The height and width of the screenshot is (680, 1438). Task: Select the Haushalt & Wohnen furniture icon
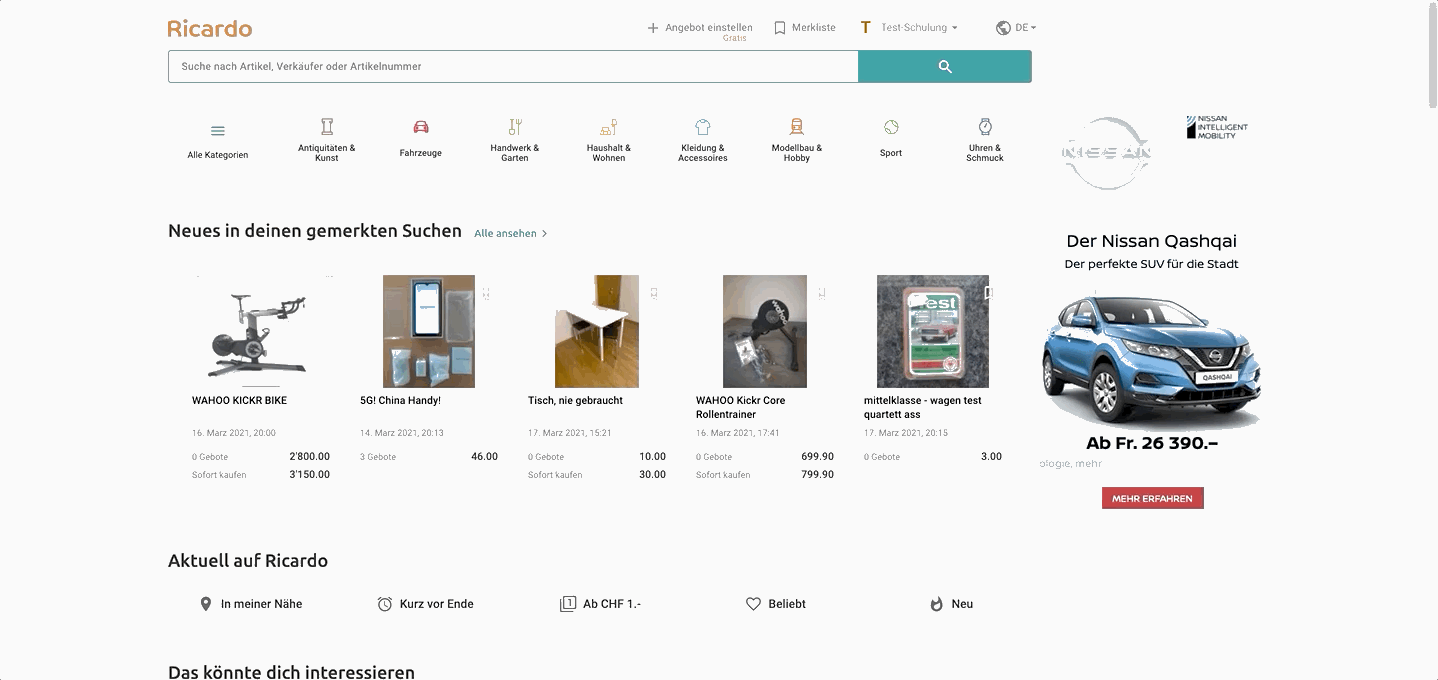coord(609,126)
